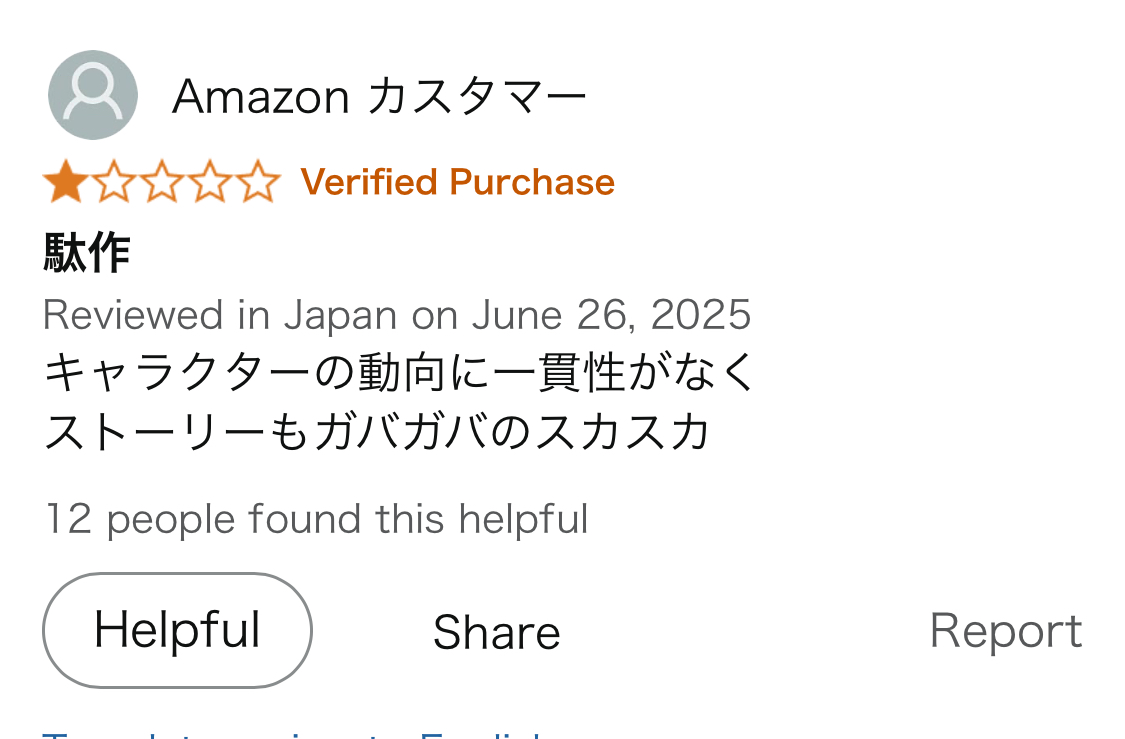The width and height of the screenshot is (1125, 739).
Task: Share this review
Action: [x=496, y=632]
